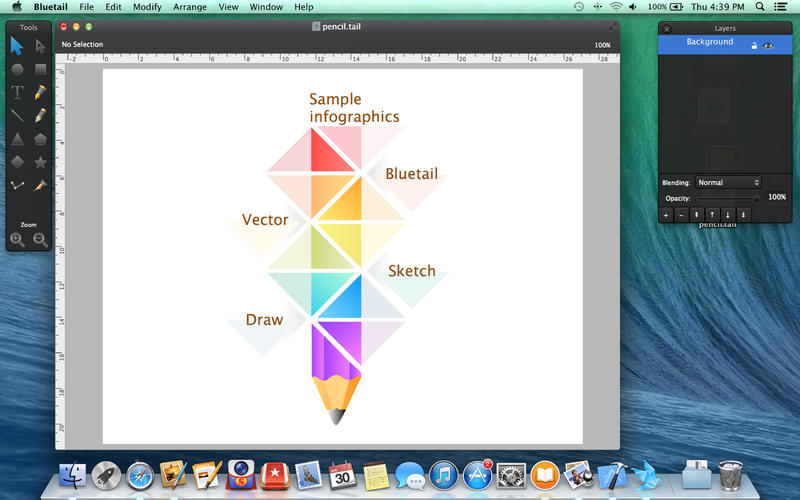Hide the Background layer with eye icon
The image size is (800, 500).
[768, 45]
